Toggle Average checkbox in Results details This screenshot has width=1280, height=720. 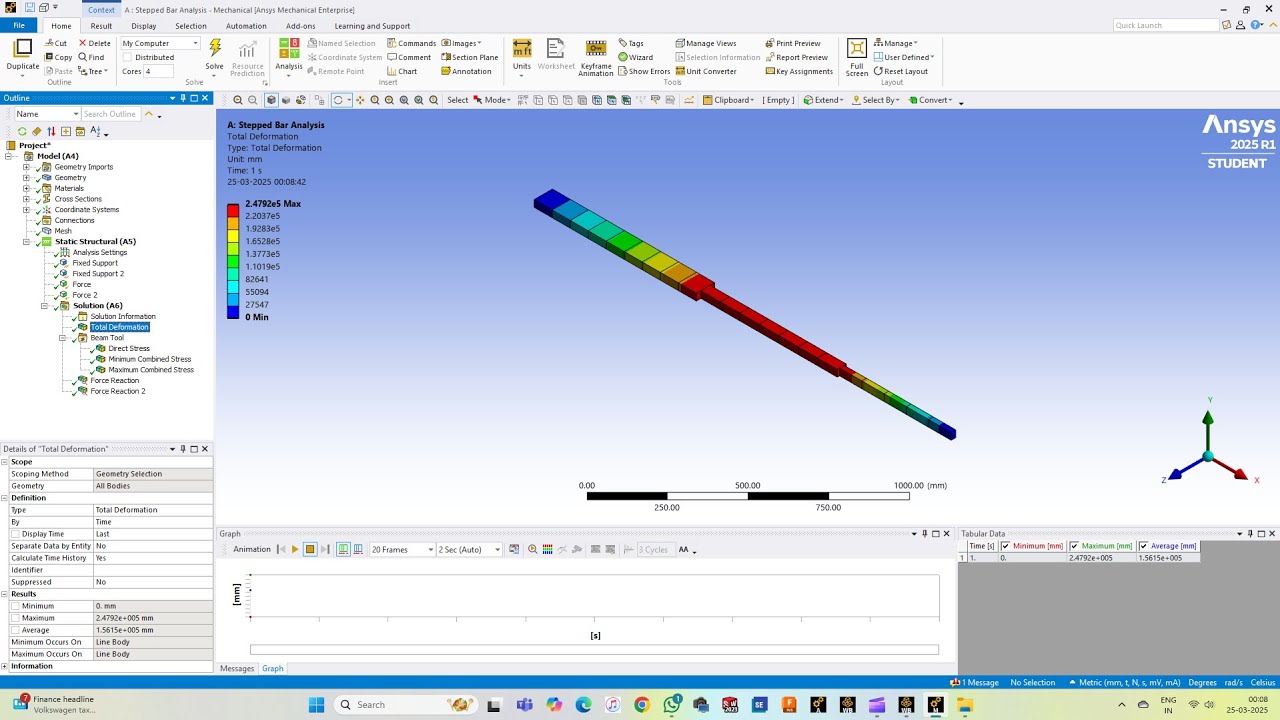[15, 630]
